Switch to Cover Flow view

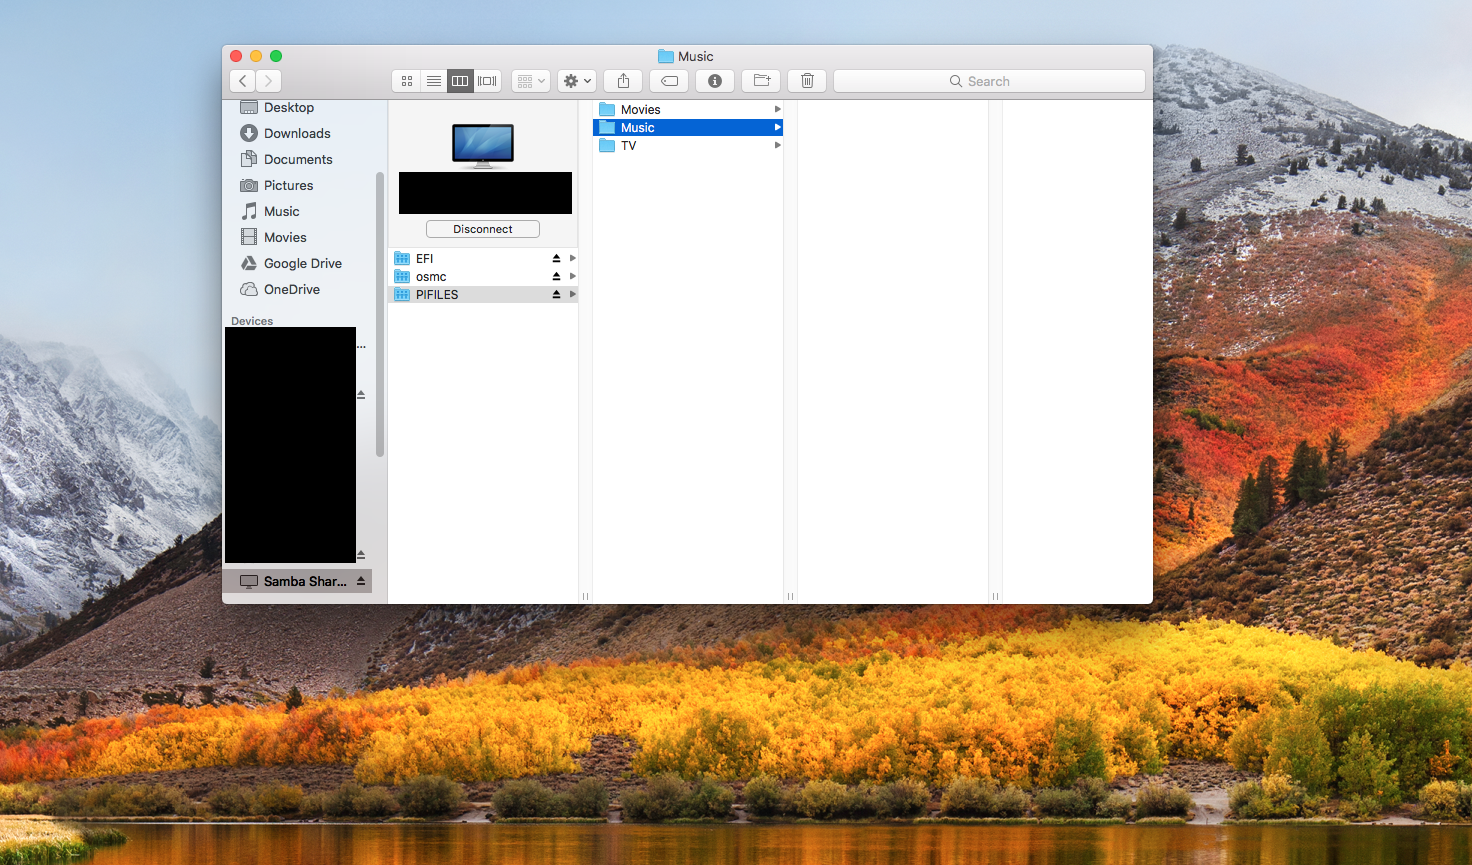point(487,81)
